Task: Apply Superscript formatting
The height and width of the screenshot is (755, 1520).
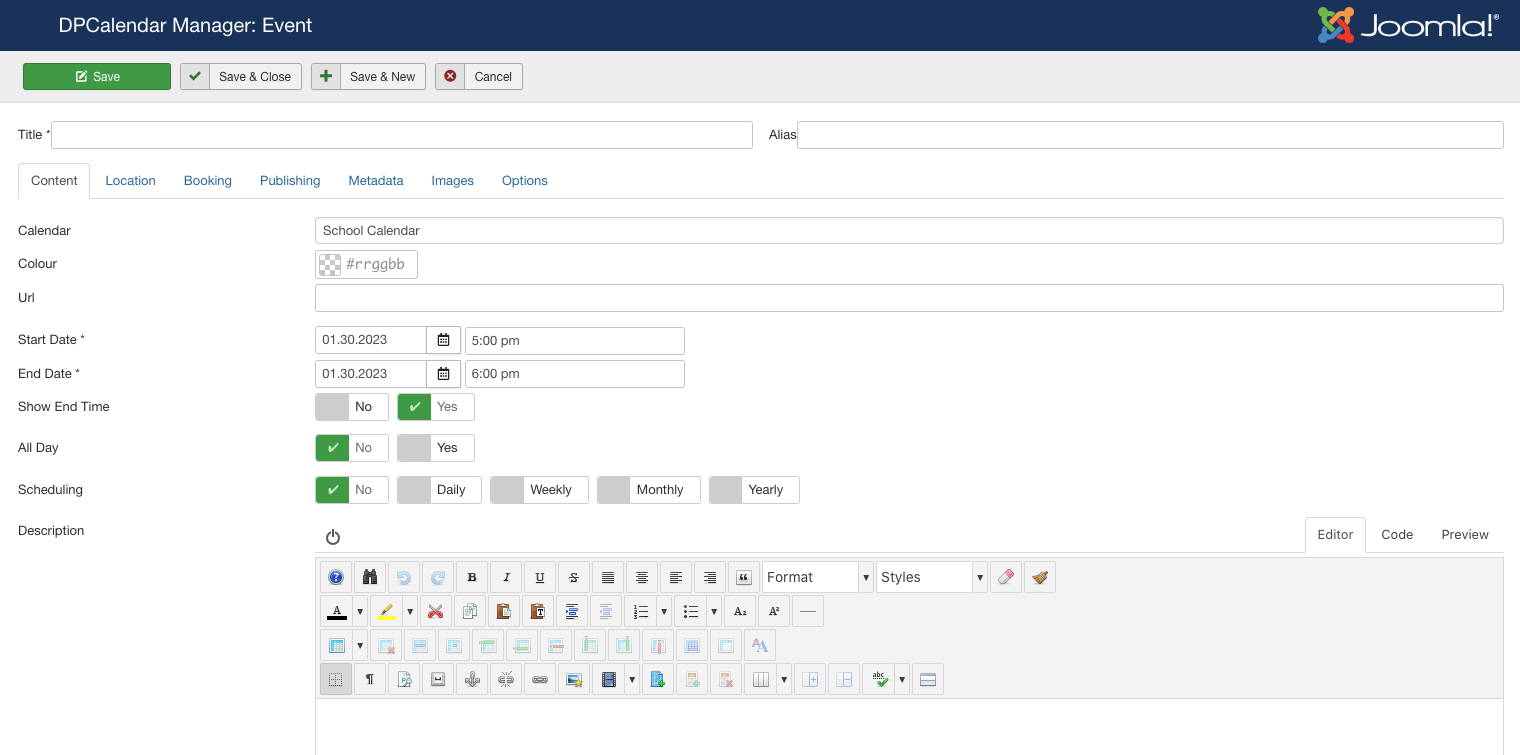Action: click(774, 611)
